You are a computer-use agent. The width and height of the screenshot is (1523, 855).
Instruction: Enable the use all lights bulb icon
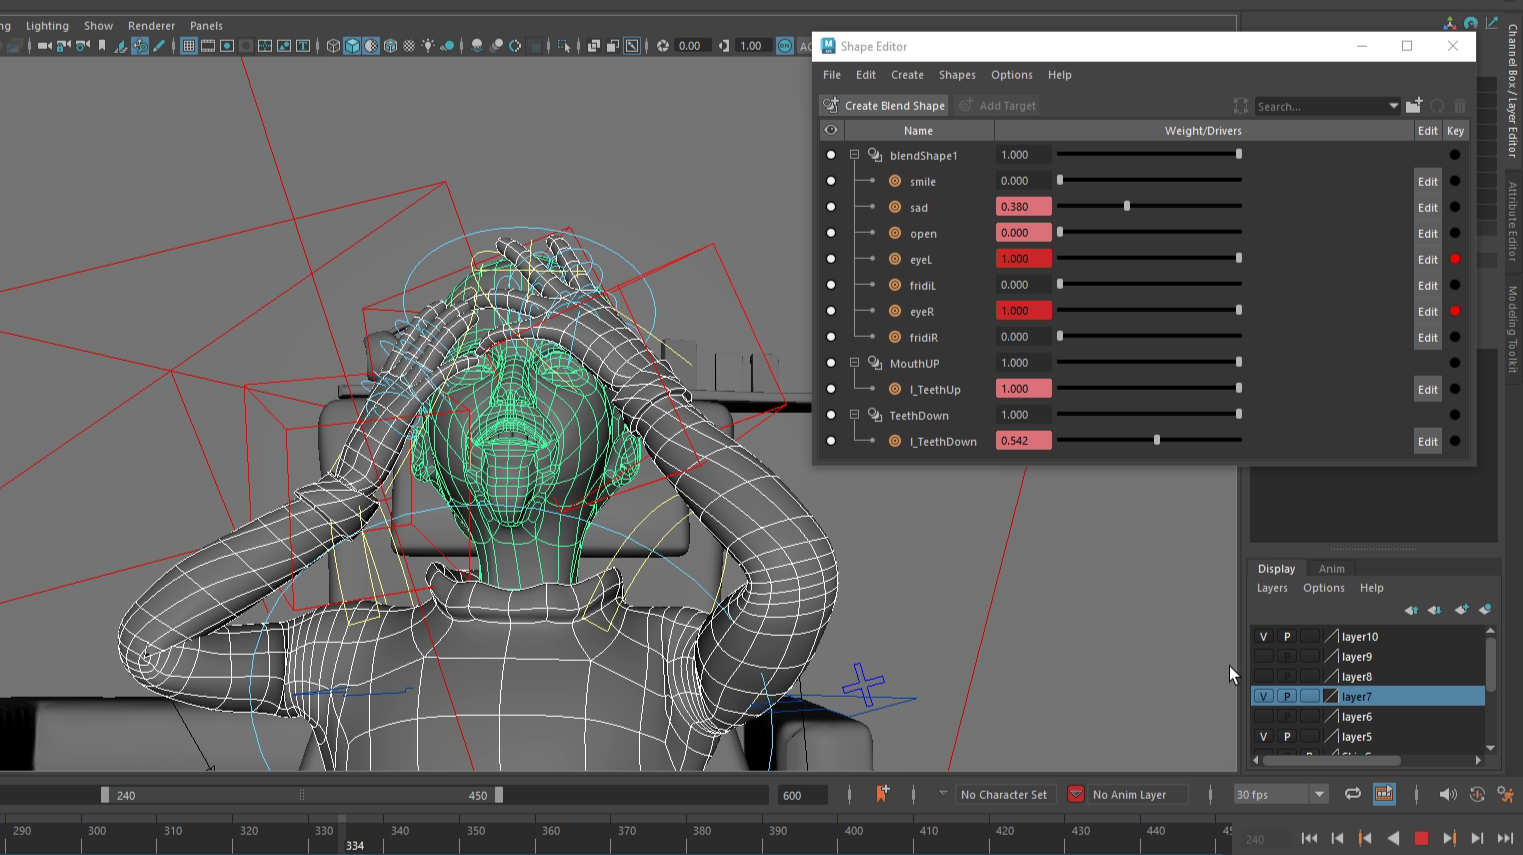pyautogui.click(x=428, y=46)
